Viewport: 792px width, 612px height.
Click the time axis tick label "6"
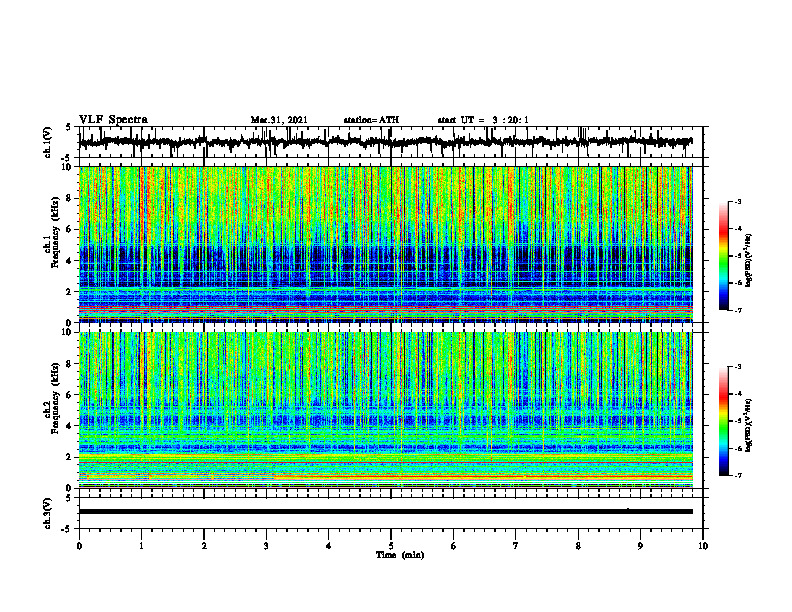454,546
